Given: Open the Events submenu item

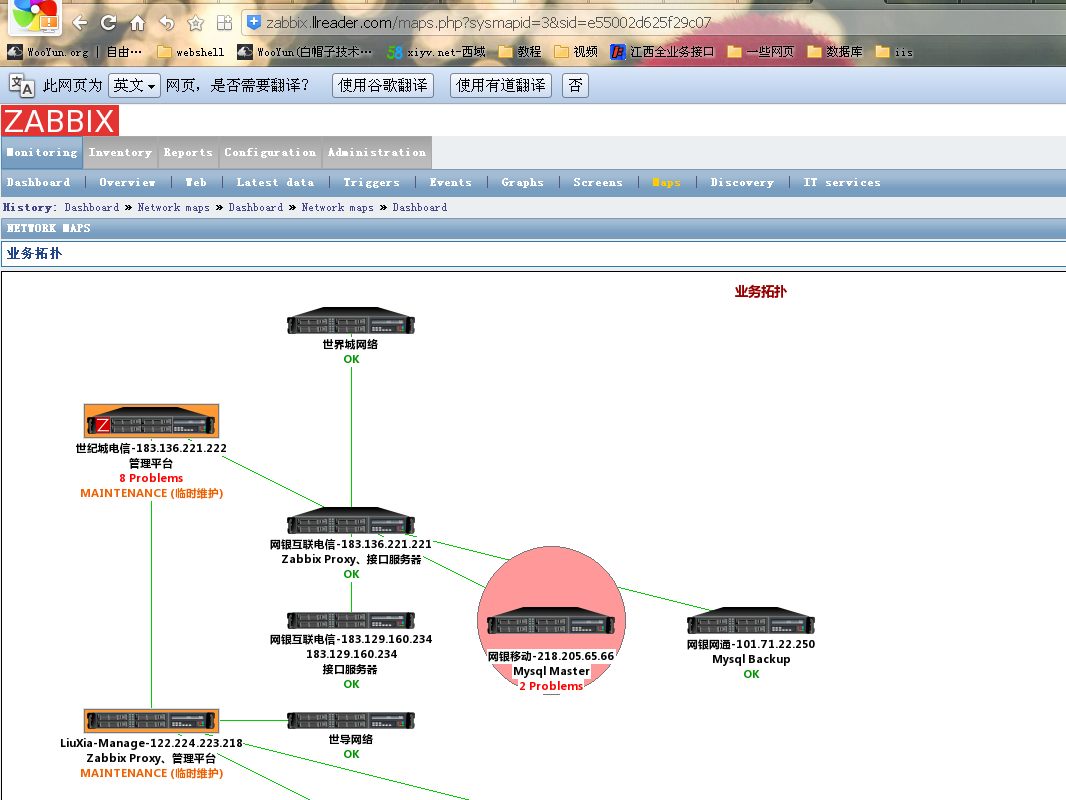Looking at the screenshot, I should pos(450,182).
